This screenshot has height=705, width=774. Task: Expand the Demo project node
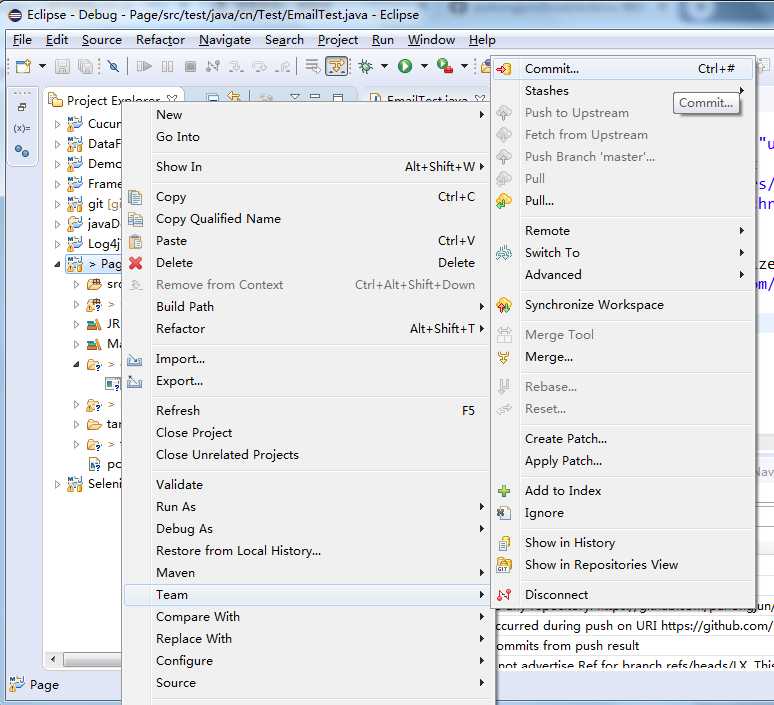point(57,164)
